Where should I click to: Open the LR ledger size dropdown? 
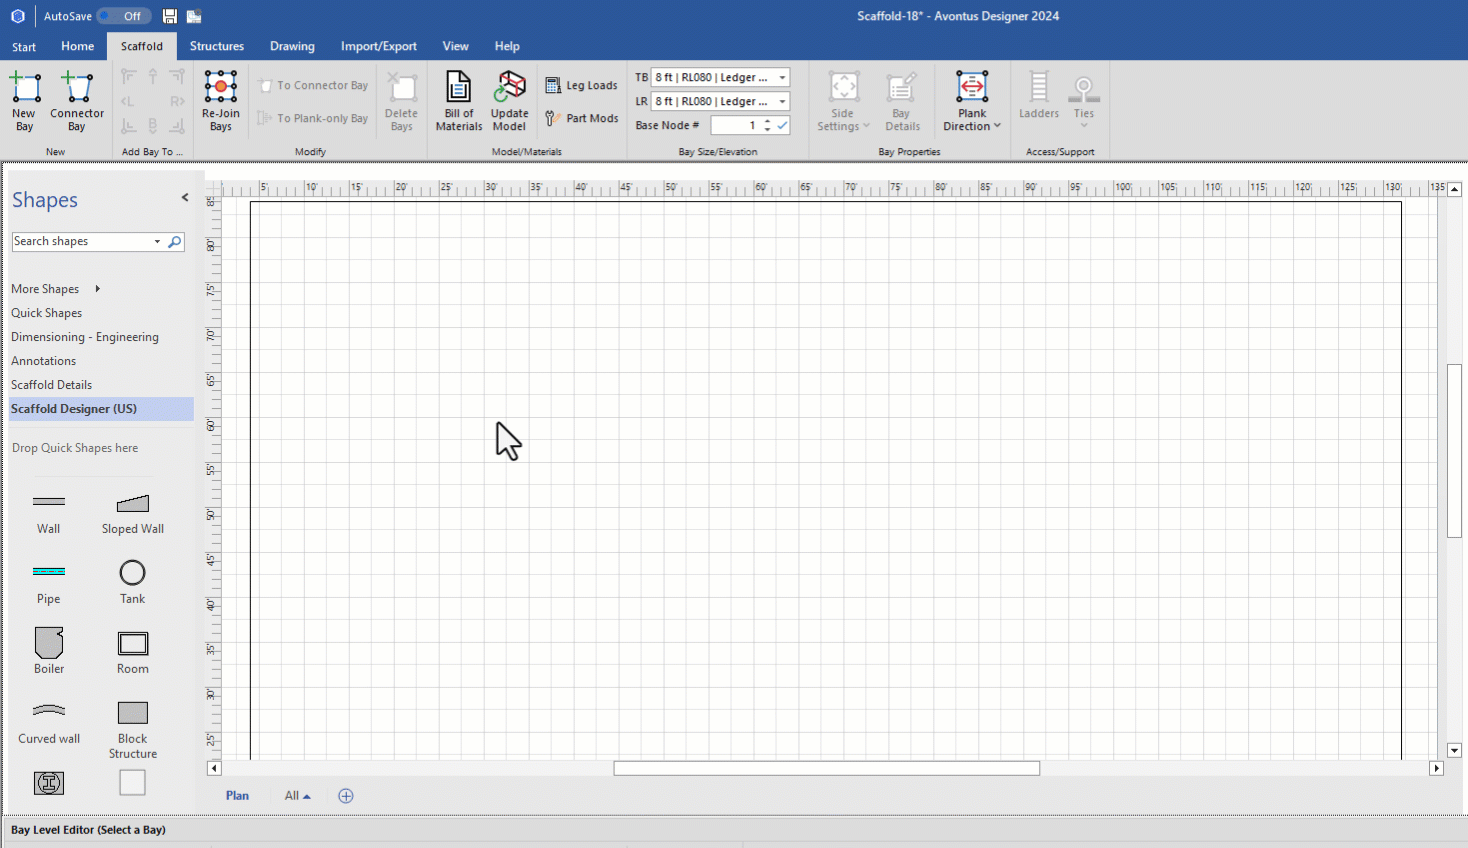(x=782, y=102)
